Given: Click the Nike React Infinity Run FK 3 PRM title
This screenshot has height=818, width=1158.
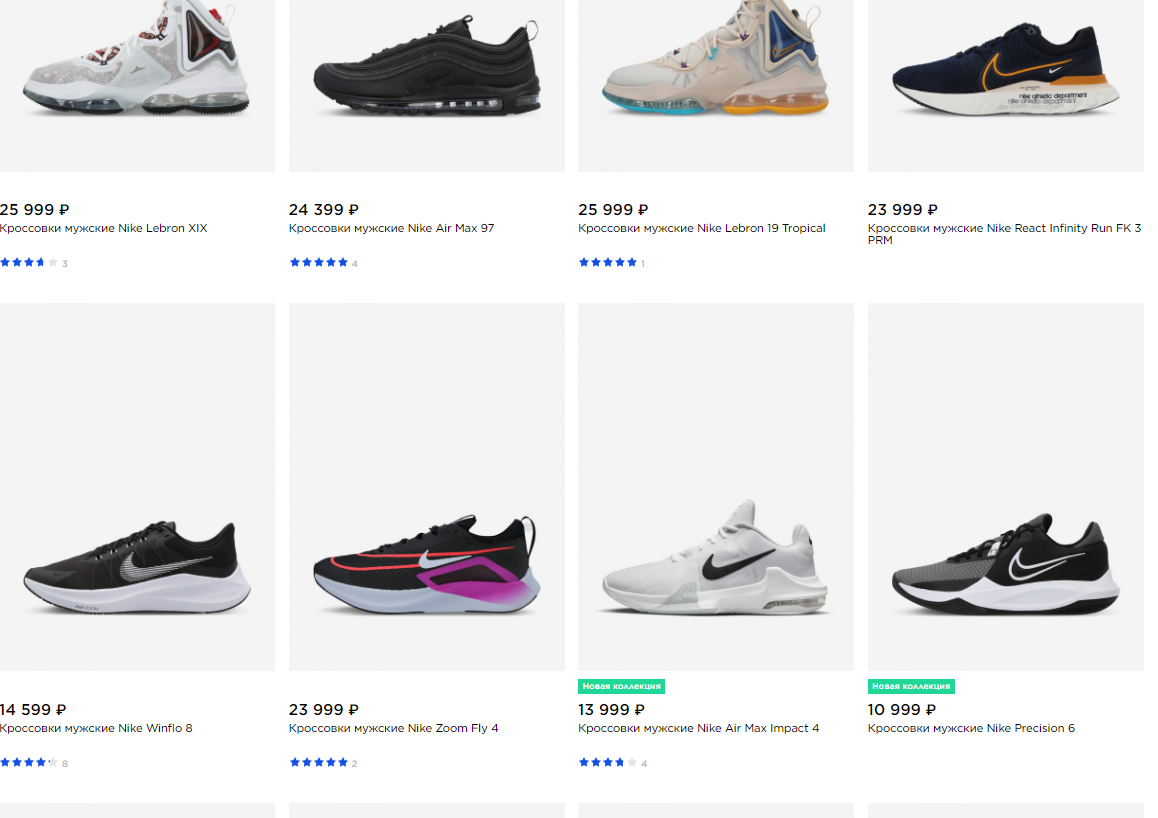Looking at the screenshot, I should 1004,234.
